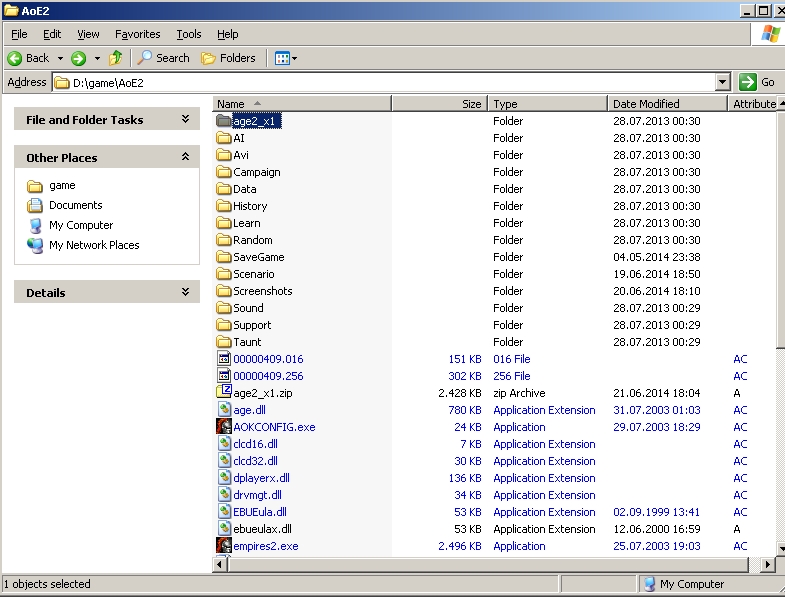
Task: Sort by Date Modified column header
Action: click(667, 104)
